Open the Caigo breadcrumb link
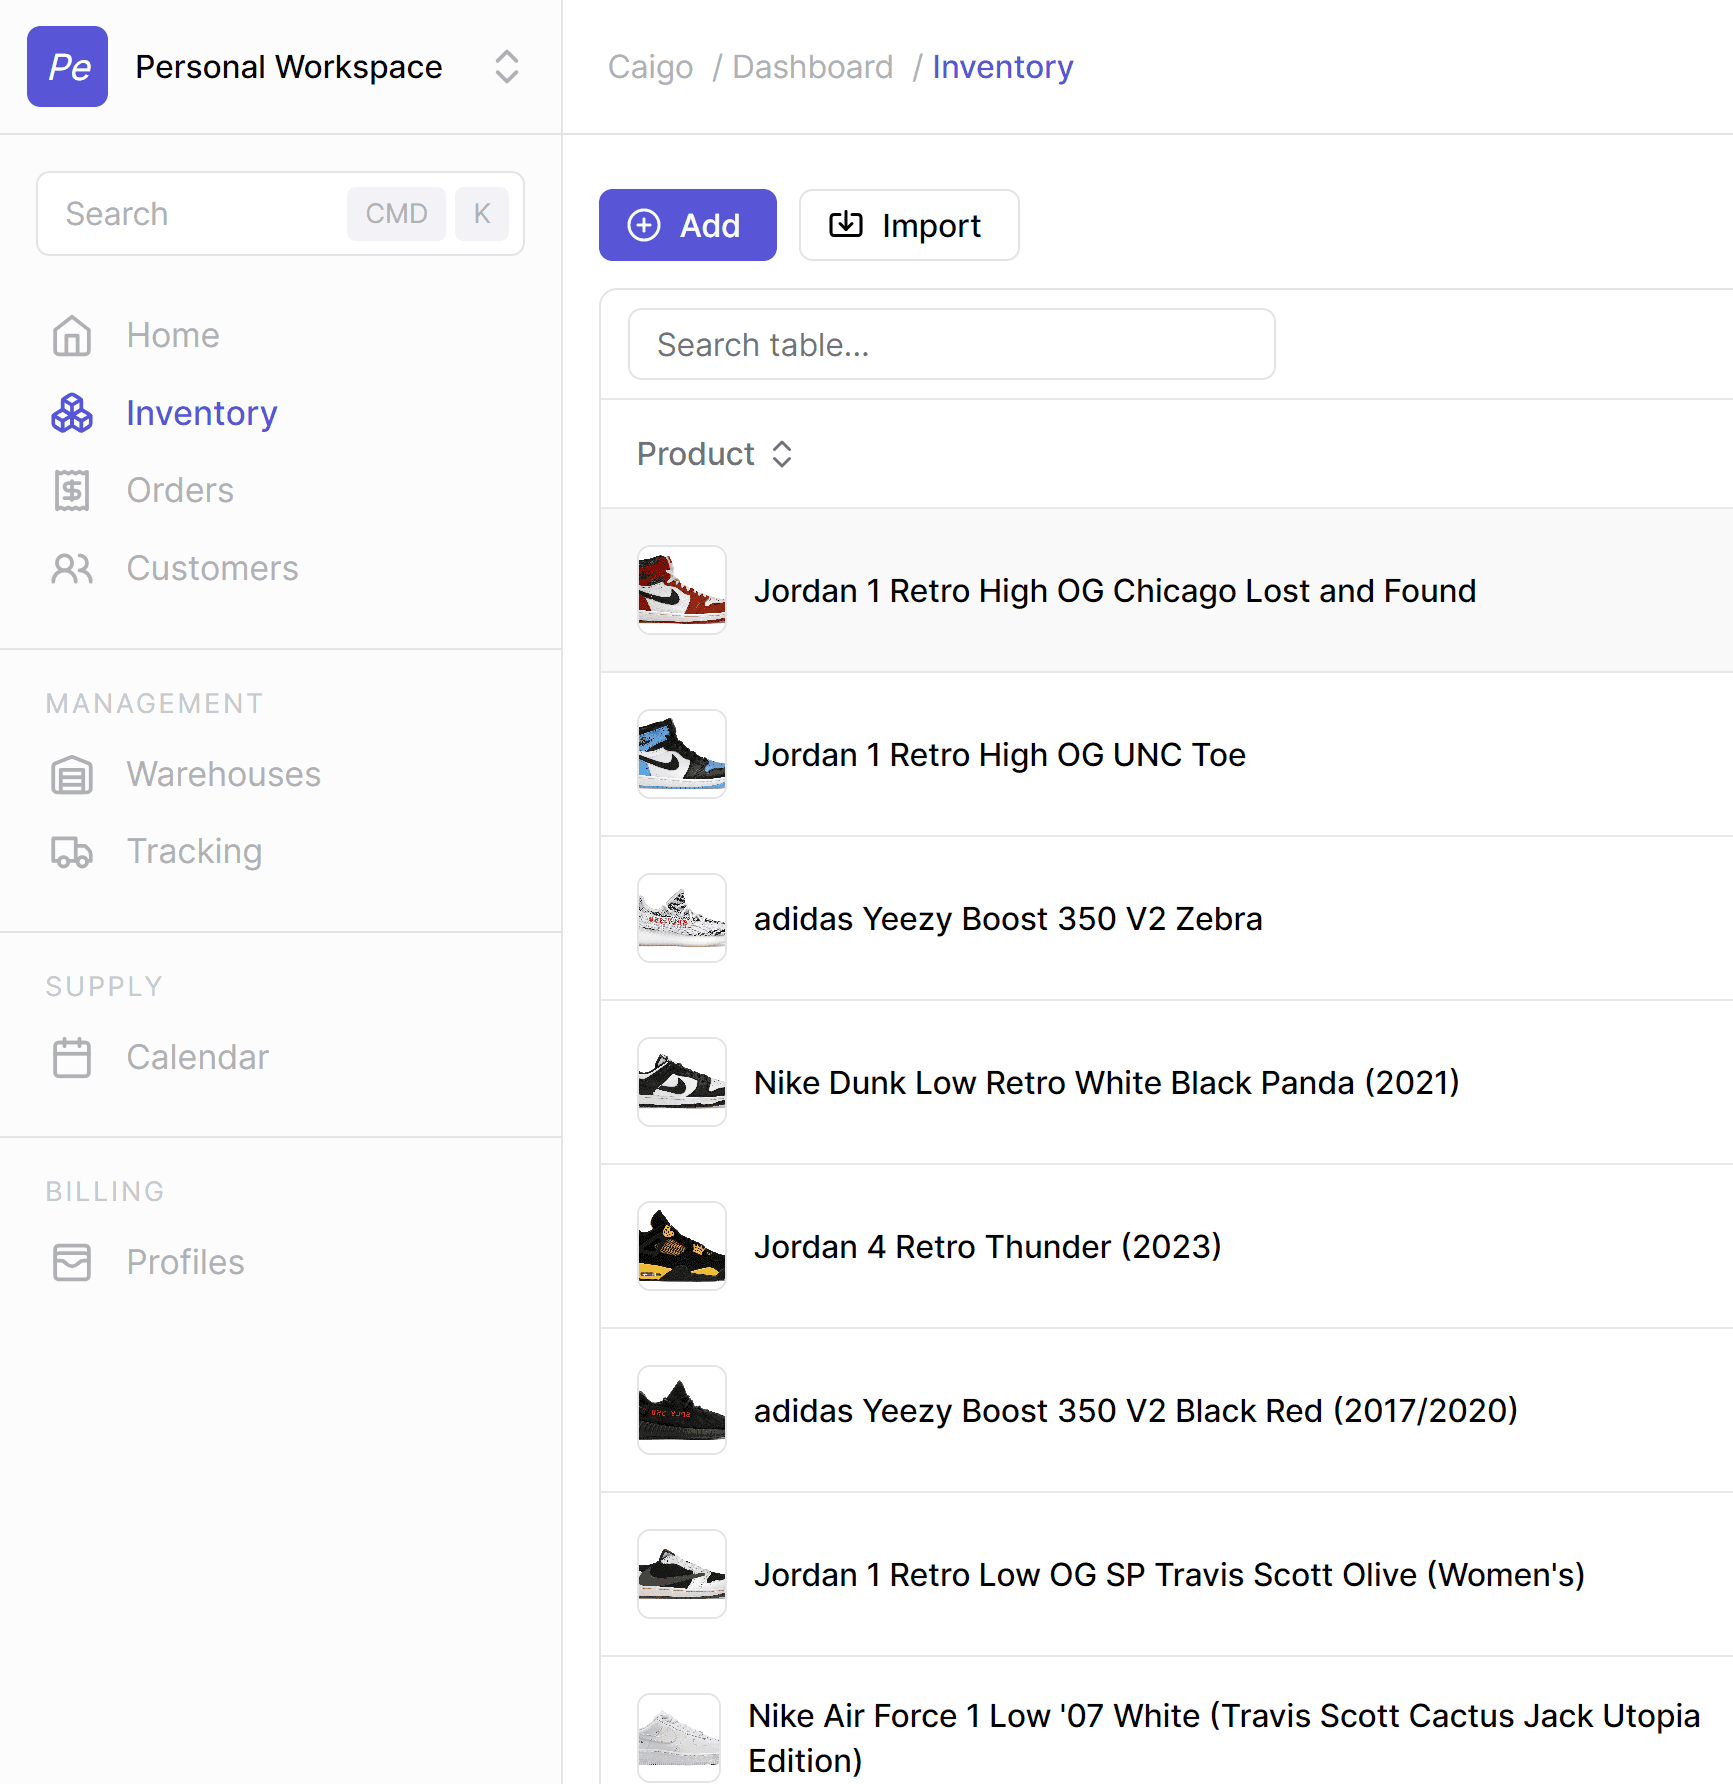This screenshot has width=1733, height=1784. click(x=650, y=67)
